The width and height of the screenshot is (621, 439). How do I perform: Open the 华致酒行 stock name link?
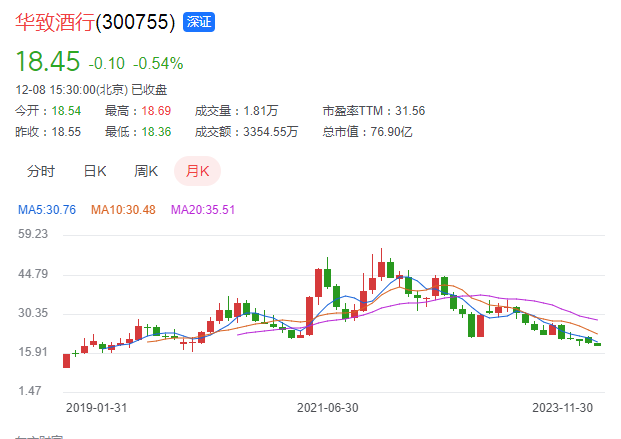tap(55, 22)
